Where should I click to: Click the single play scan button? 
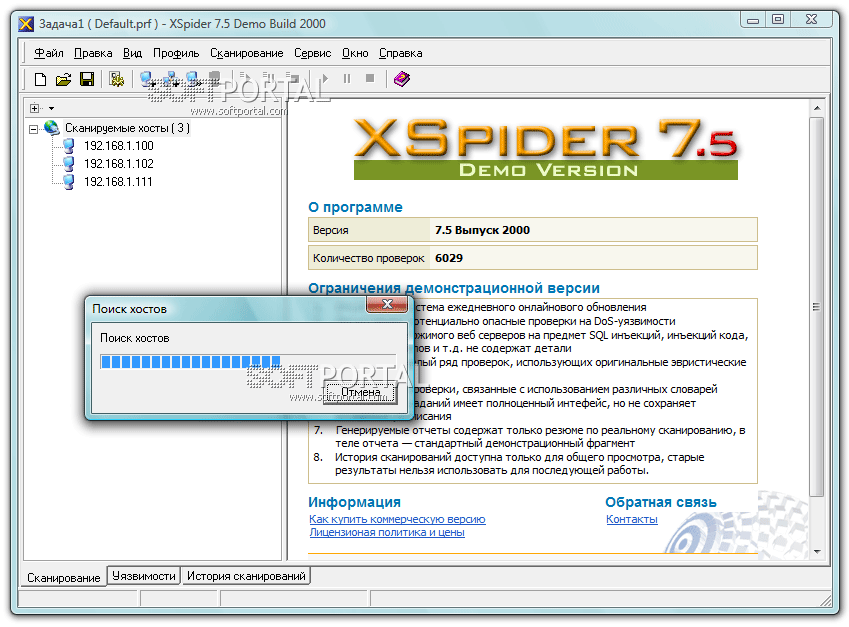coord(325,79)
